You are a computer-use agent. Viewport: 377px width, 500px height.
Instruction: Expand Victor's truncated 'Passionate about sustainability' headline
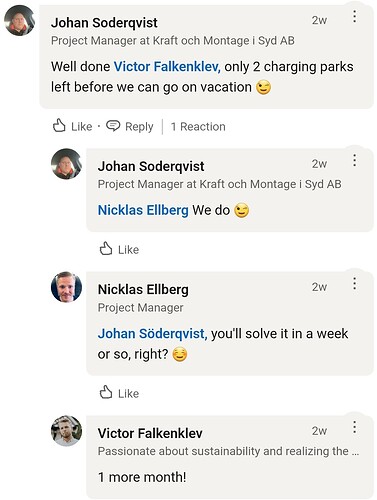click(228, 451)
